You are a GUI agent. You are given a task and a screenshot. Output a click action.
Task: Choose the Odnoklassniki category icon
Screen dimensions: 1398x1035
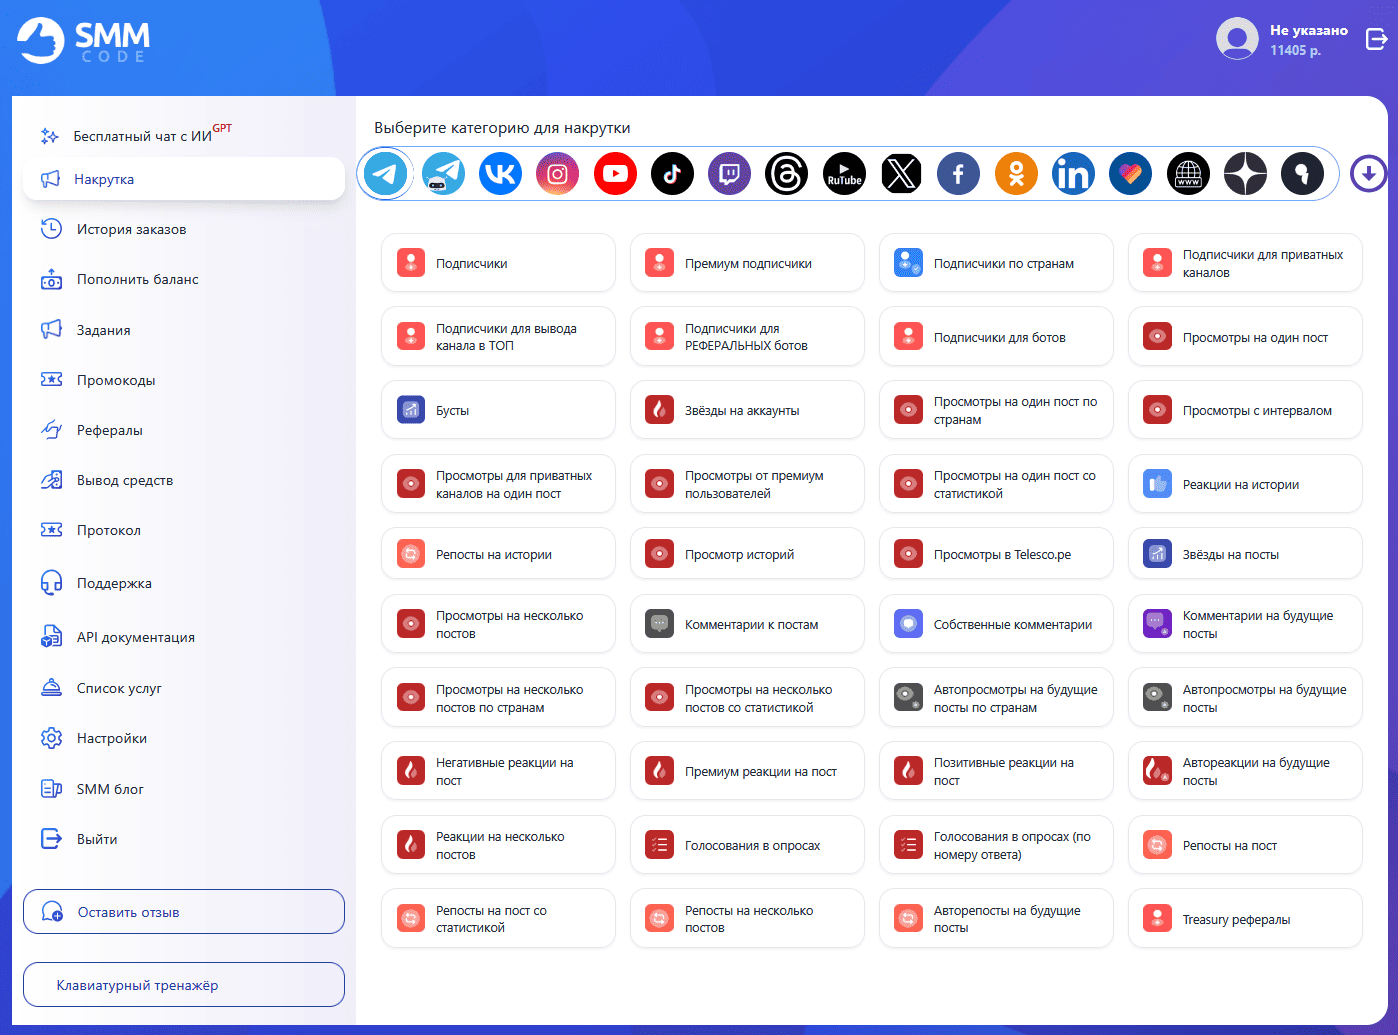coord(1016,174)
